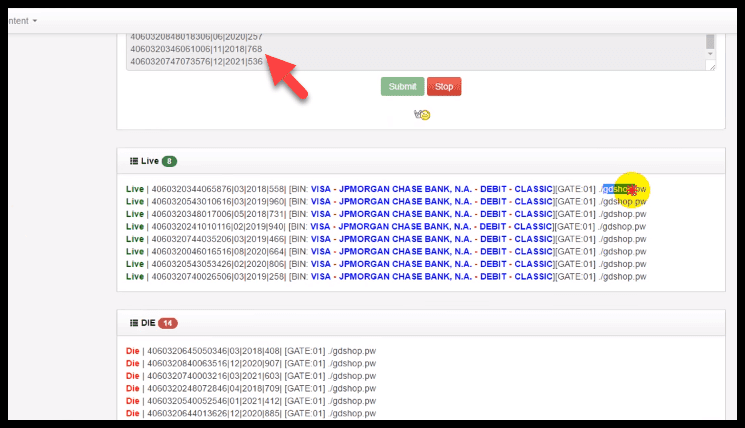745x428 pixels.
Task: Click the list icon beside Live heading
Action: [x=134, y=161]
